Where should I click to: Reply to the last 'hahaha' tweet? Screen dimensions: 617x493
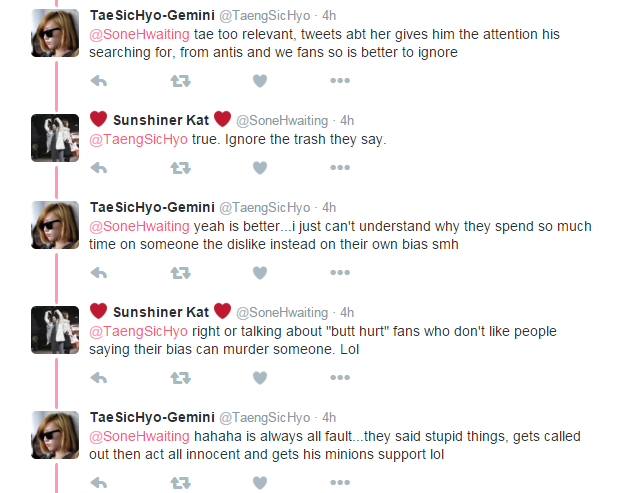[x=99, y=483]
